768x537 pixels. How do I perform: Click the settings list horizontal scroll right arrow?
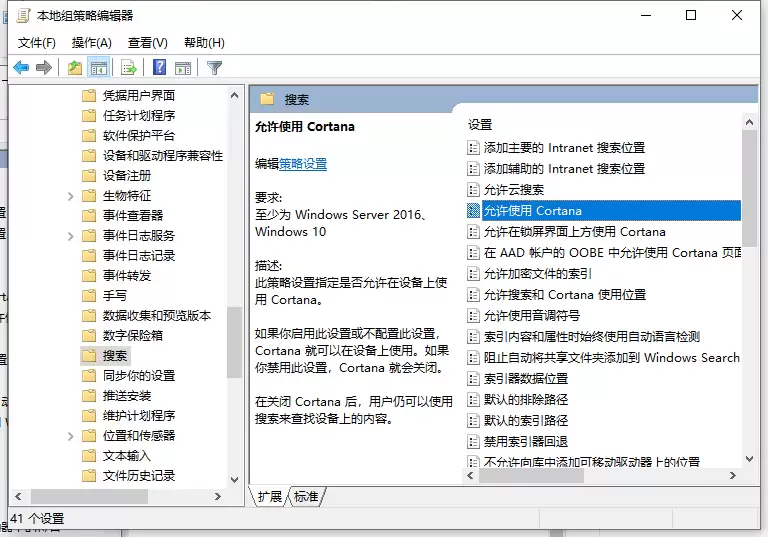click(733, 476)
